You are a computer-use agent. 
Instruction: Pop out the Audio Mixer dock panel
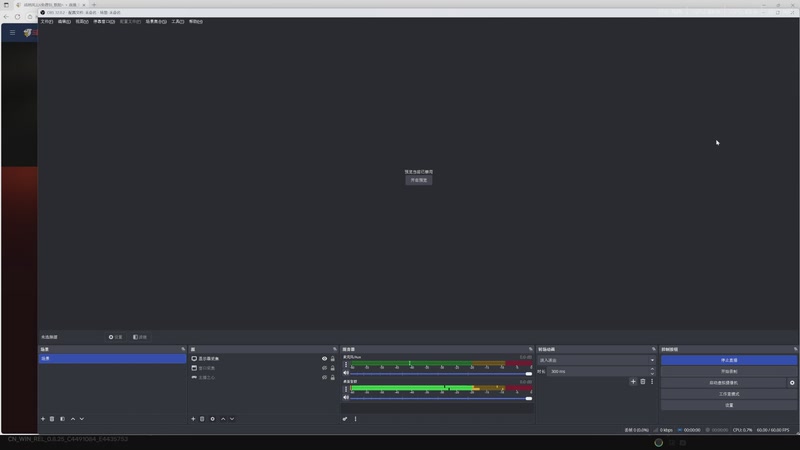531,349
